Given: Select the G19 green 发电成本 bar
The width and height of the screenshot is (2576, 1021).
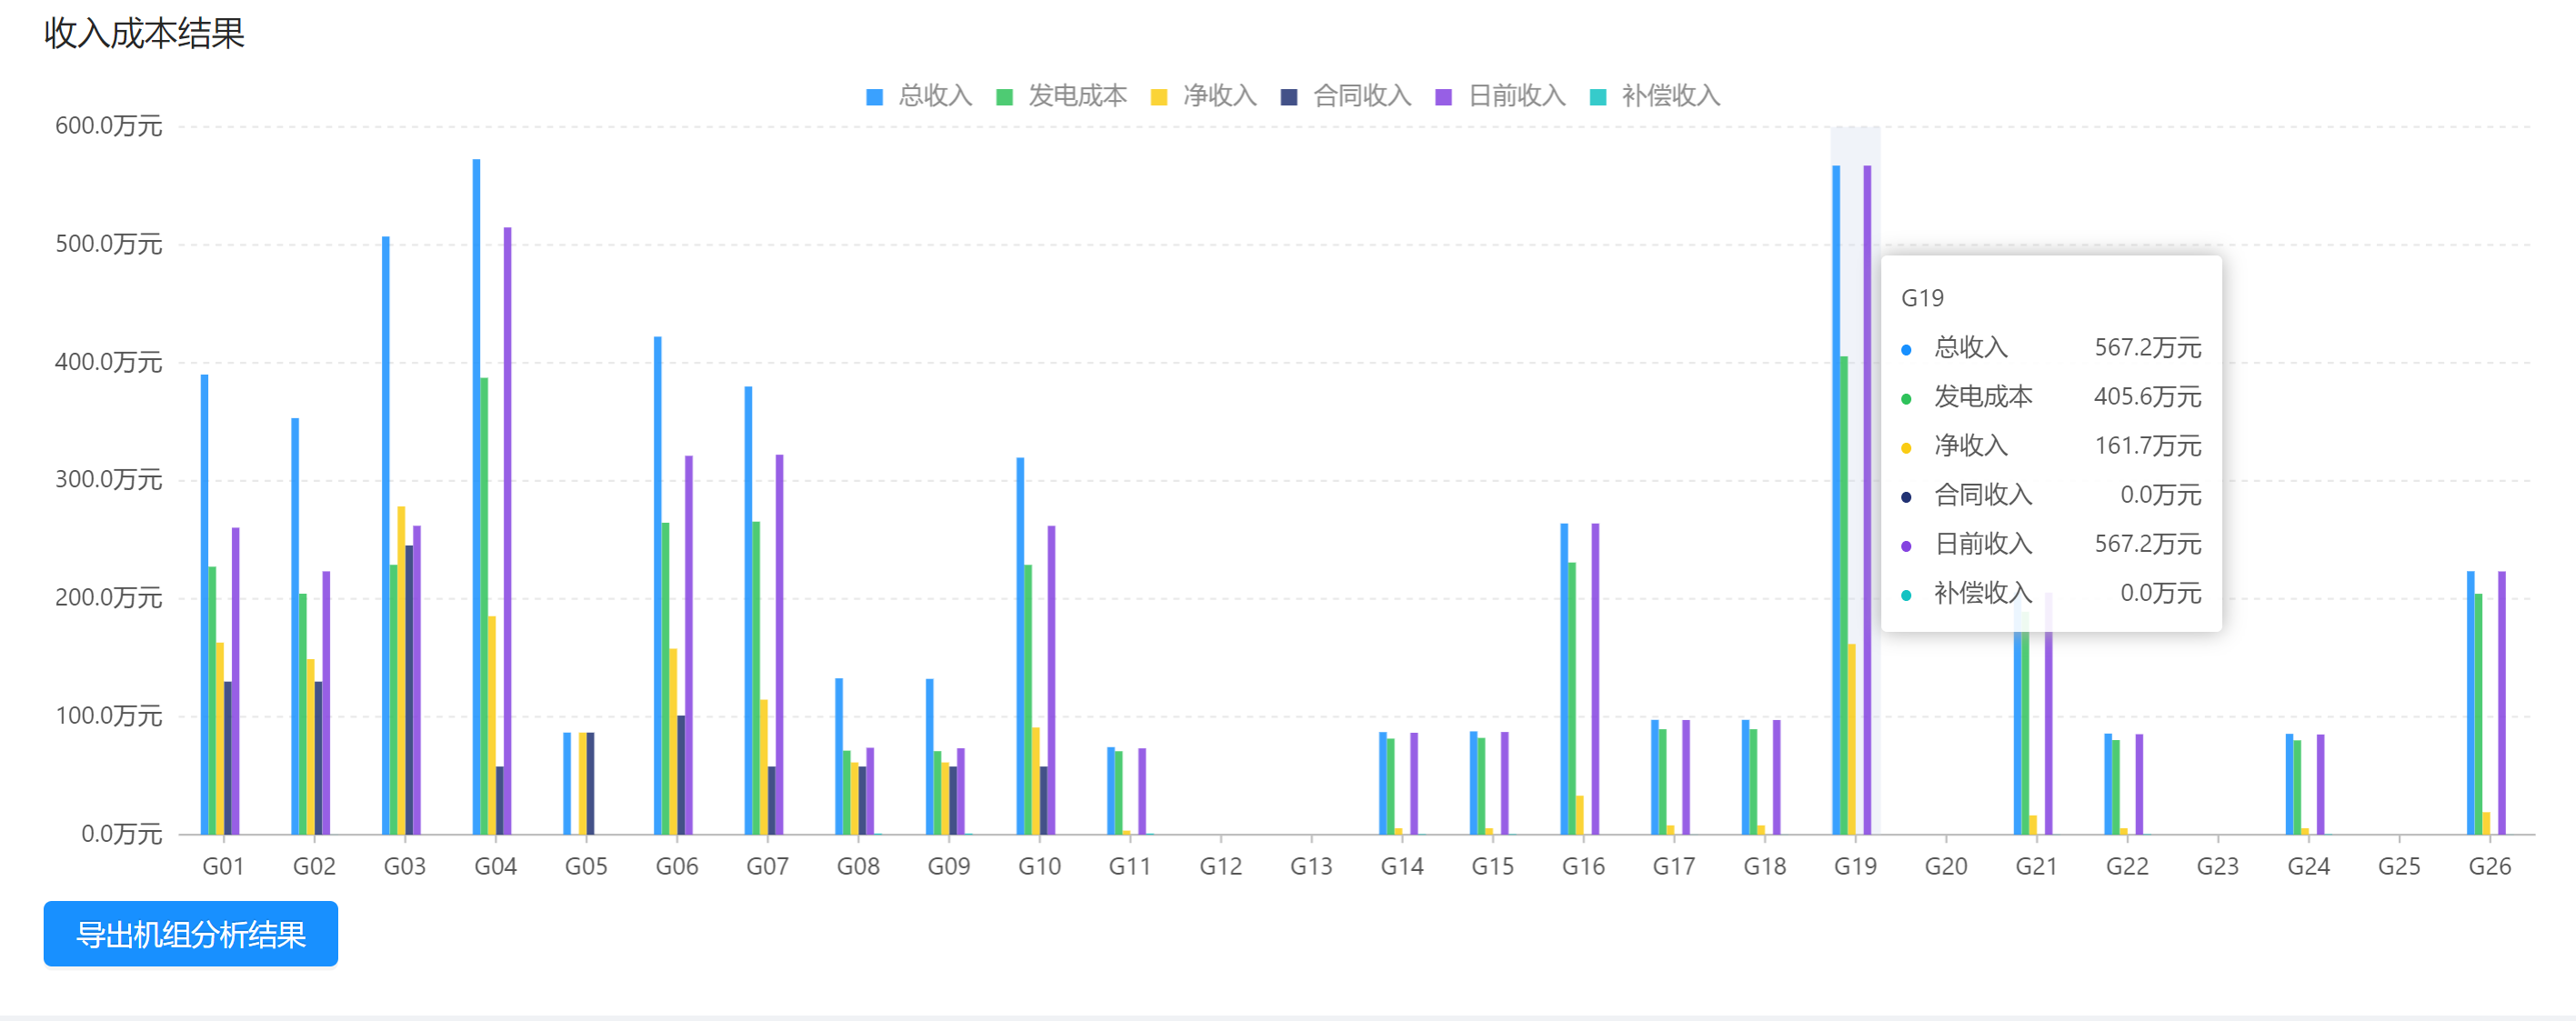Looking at the screenshot, I should 1844,595.
